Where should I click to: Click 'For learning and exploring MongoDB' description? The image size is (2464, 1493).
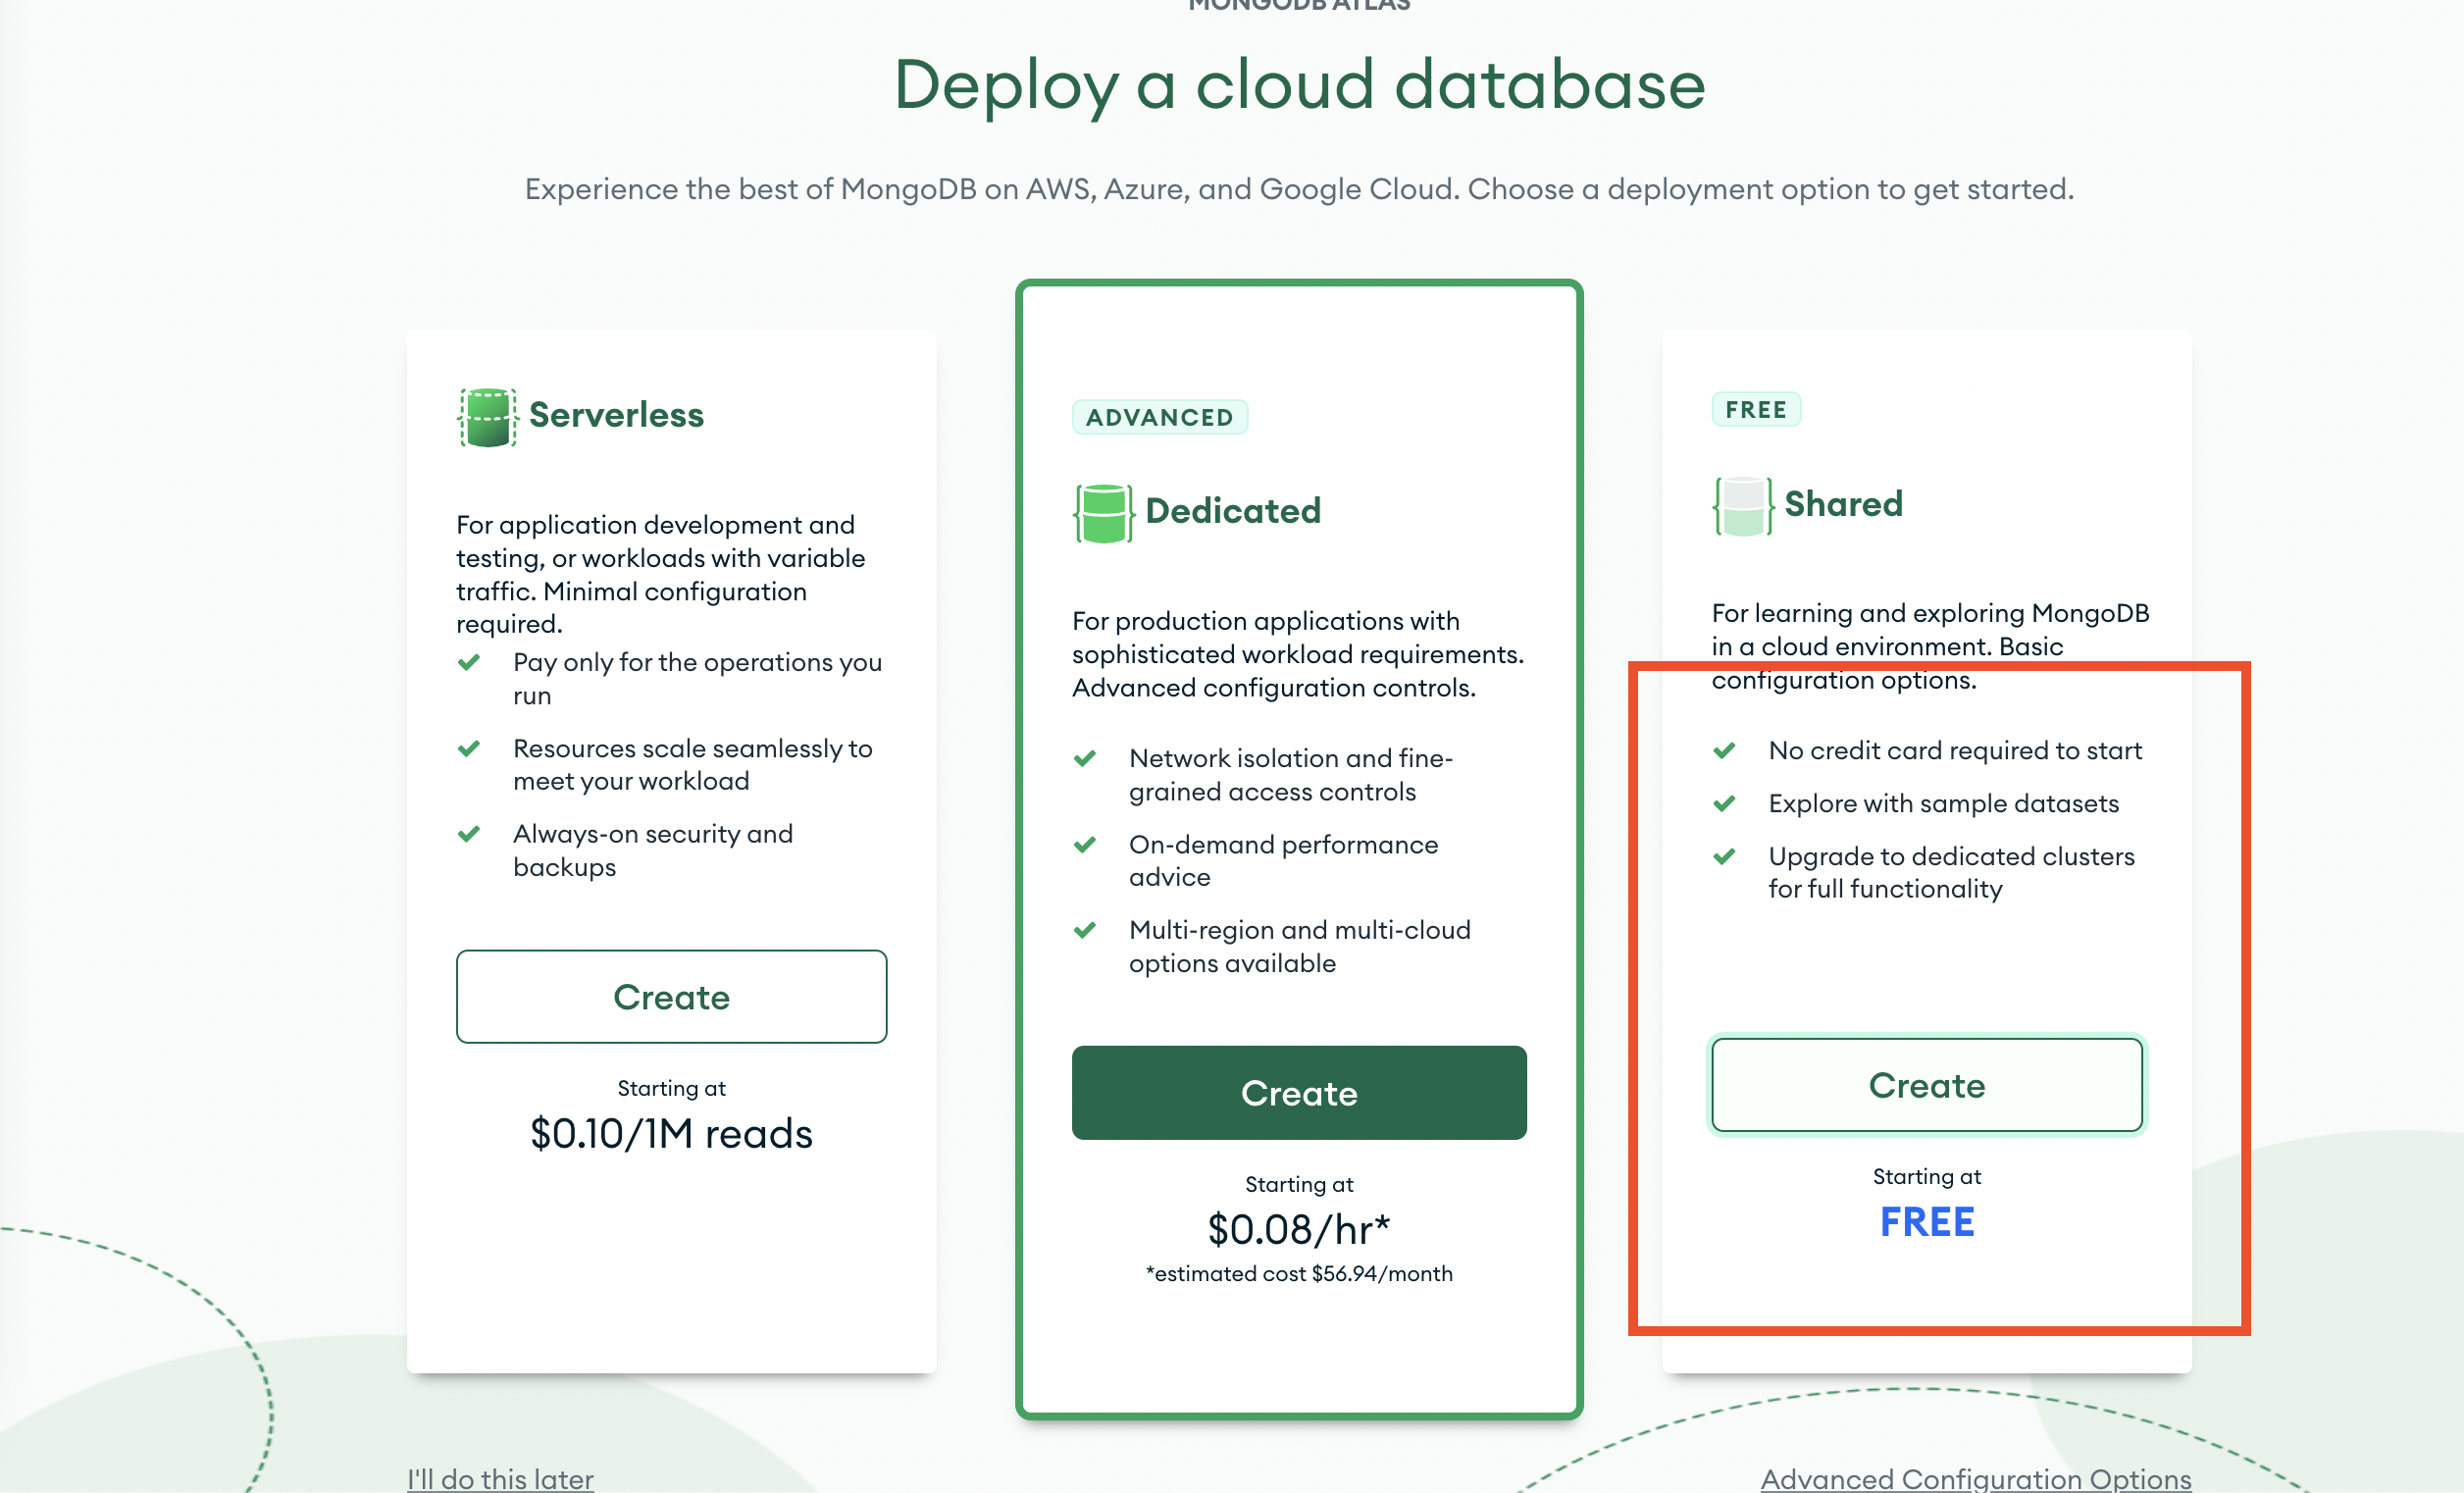pyautogui.click(x=1931, y=646)
